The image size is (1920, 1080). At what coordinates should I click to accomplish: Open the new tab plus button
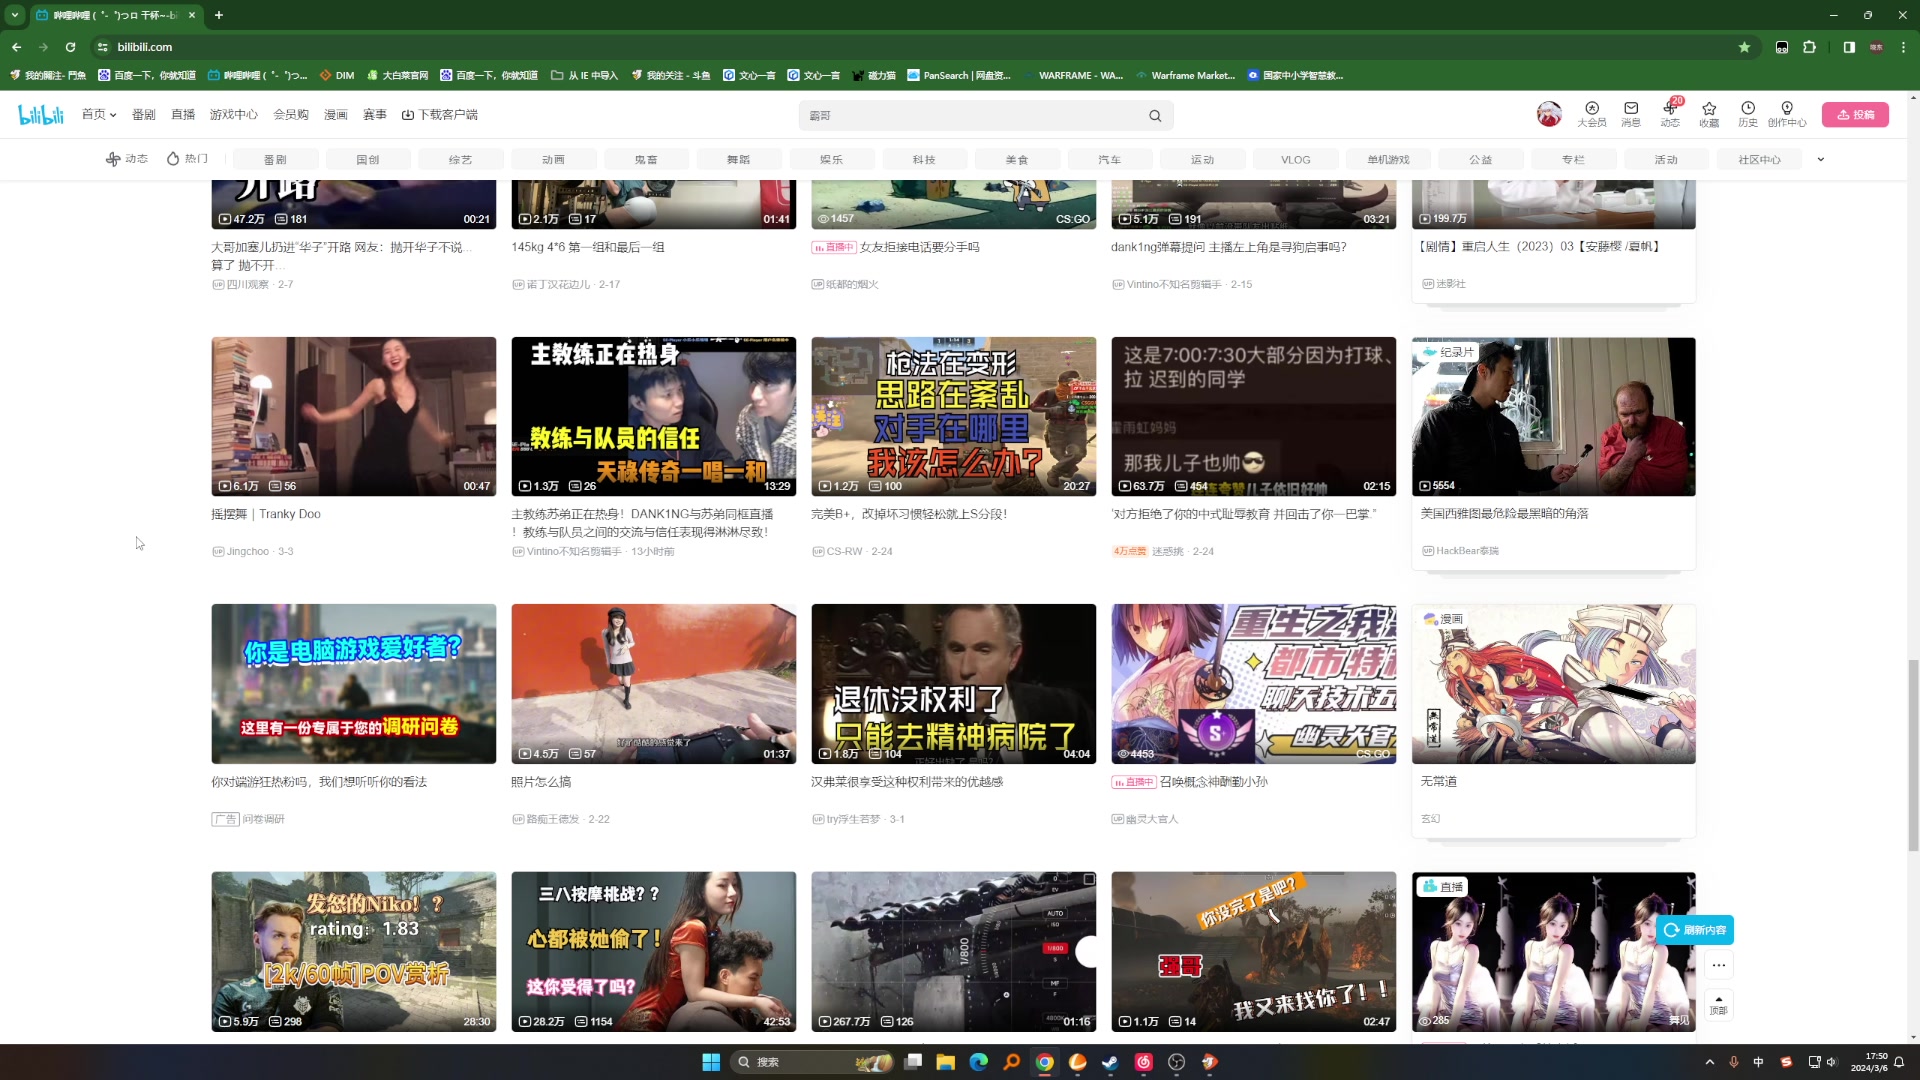pos(219,15)
